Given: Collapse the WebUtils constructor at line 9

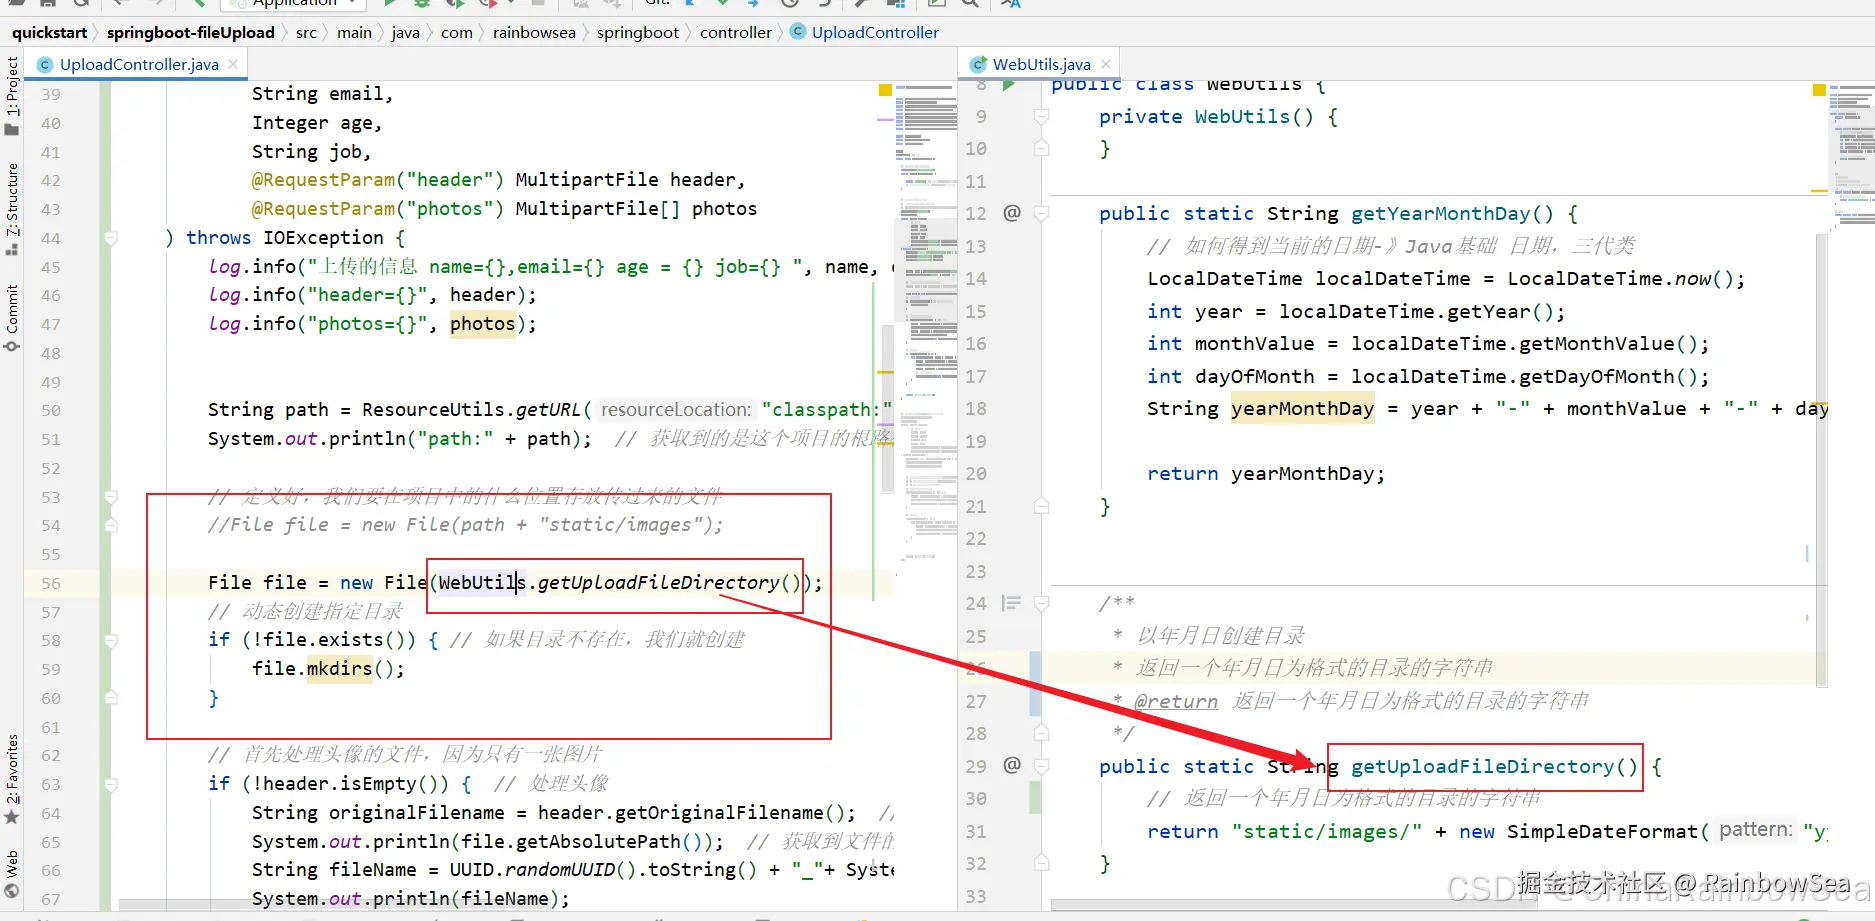Looking at the screenshot, I should [x=1041, y=116].
